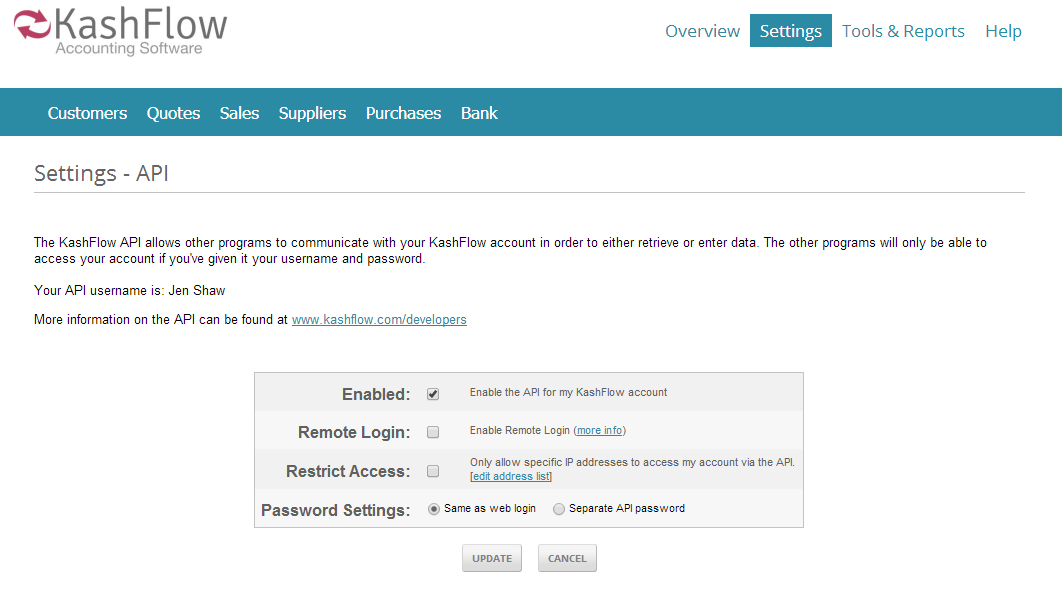This screenshot has width=1062, height=616.
Task: Open the Customers menu
Action: click(87, 113)
